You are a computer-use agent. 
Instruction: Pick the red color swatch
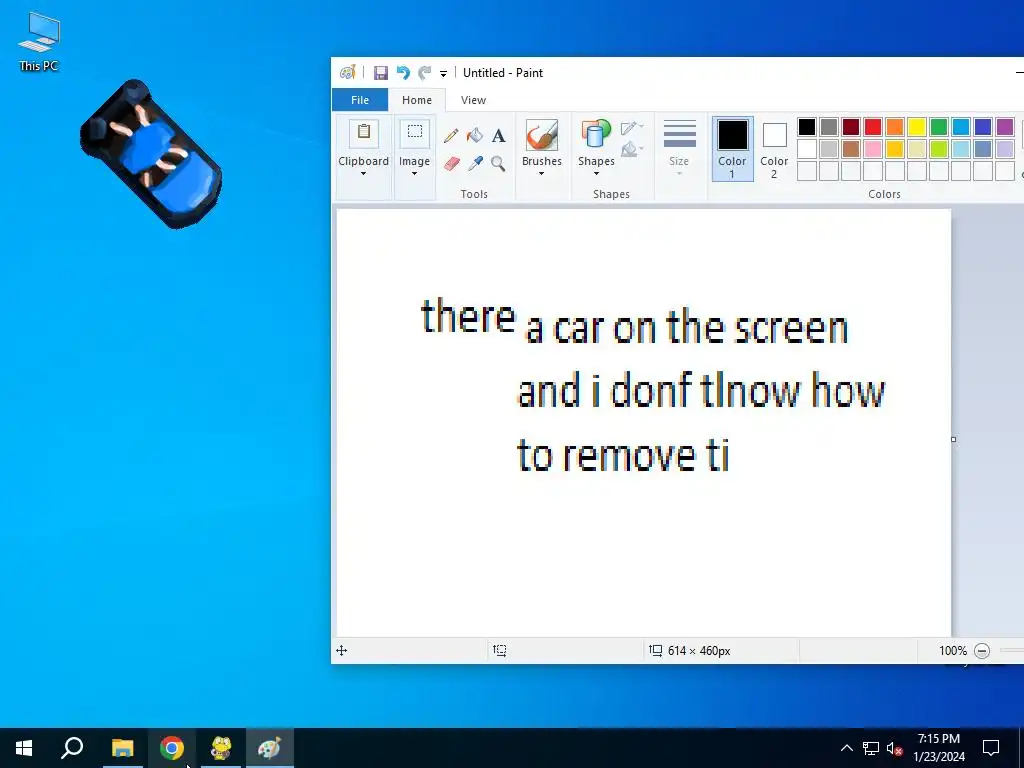[872, 127]
